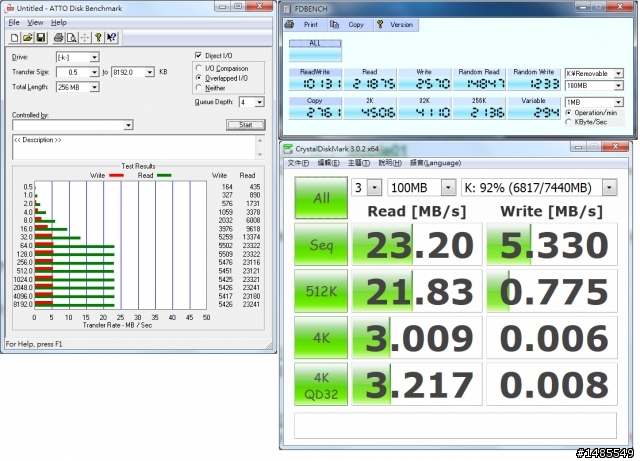Open the 8192.0 transfer size dropdown
The height and width of the screenshot is (461, 640).
click(149, 72)
